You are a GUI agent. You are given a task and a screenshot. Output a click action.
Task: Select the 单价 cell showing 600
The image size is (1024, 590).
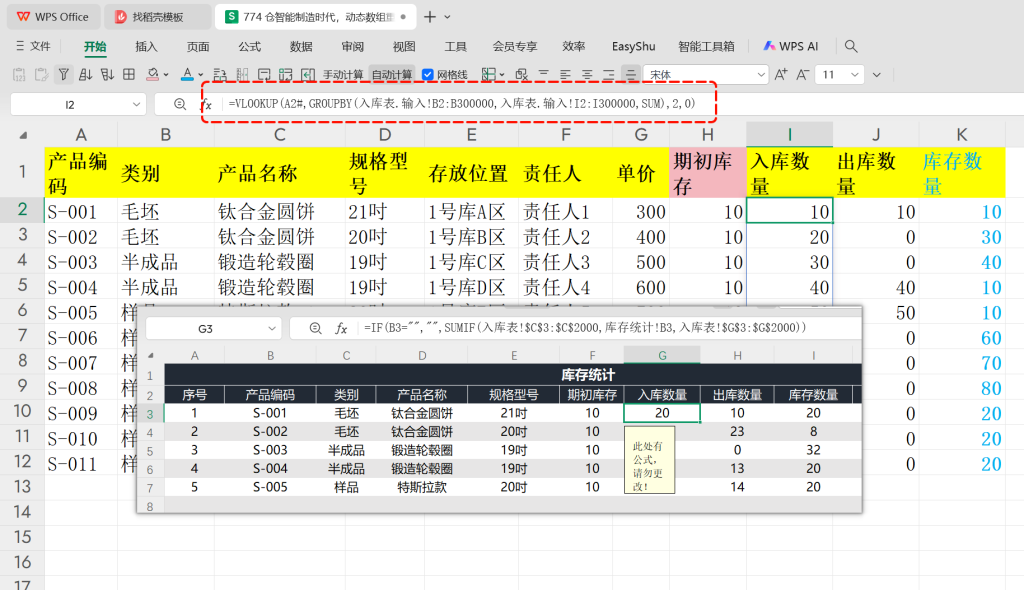coord(641,287)
